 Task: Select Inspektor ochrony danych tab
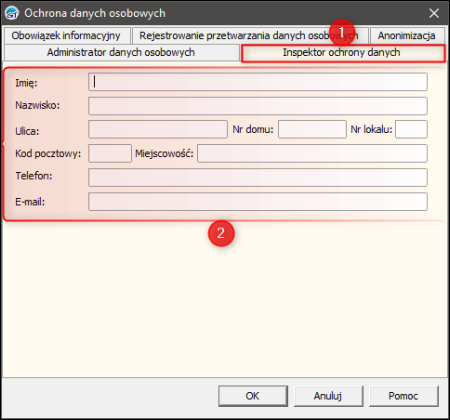click(343, 53)
